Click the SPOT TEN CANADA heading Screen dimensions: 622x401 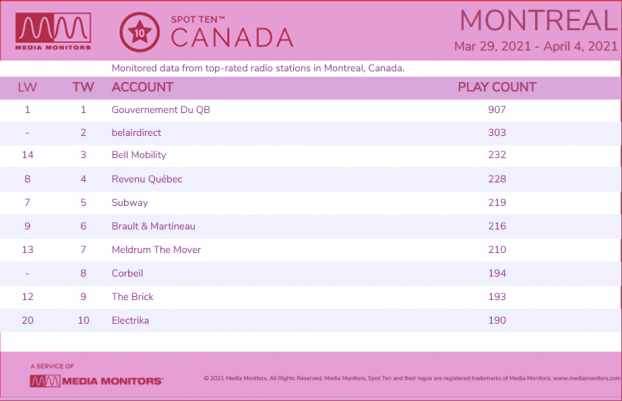[x=232, y=33]
